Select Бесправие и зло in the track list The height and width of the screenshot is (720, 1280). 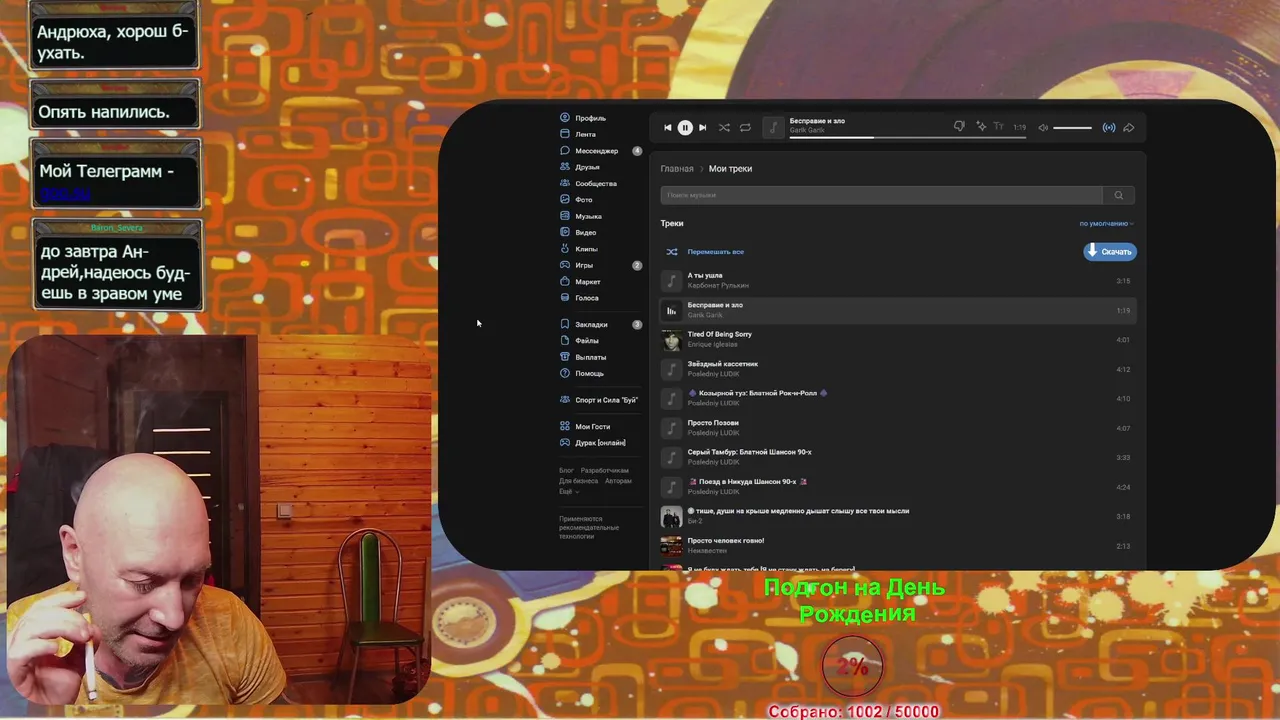(897, 310)
